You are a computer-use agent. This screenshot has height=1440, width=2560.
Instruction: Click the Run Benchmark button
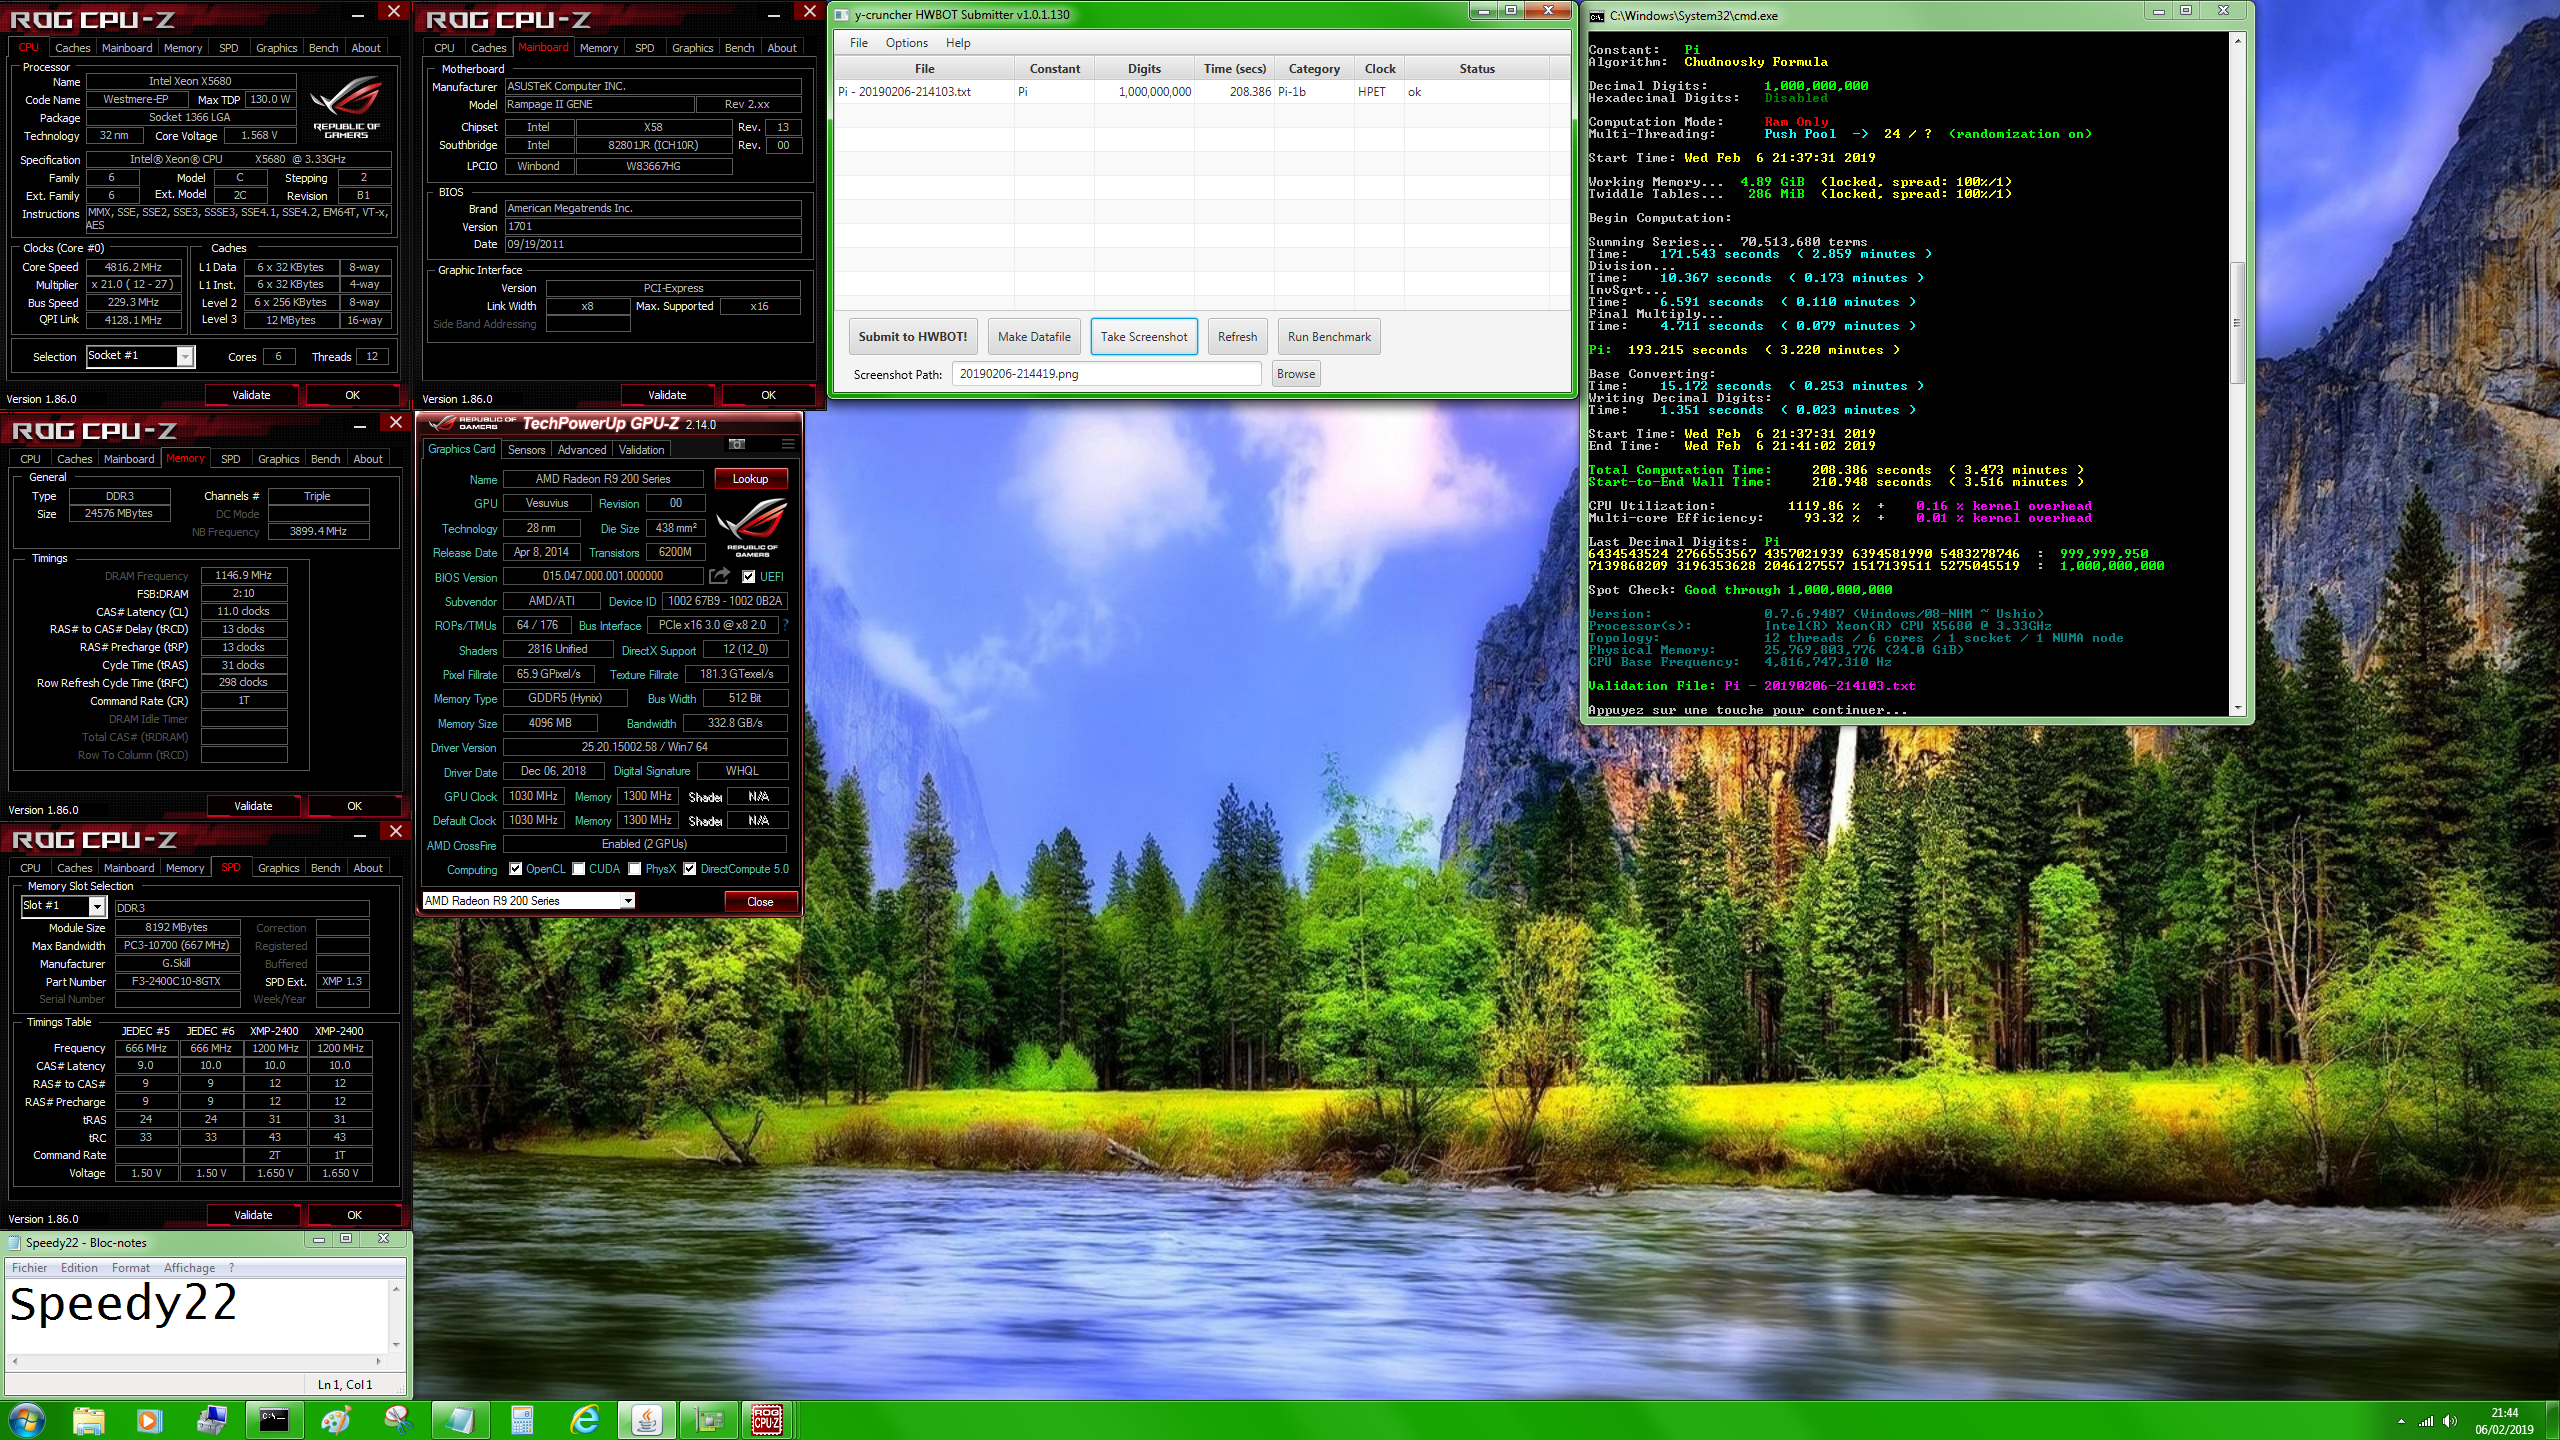[1329, 337]
